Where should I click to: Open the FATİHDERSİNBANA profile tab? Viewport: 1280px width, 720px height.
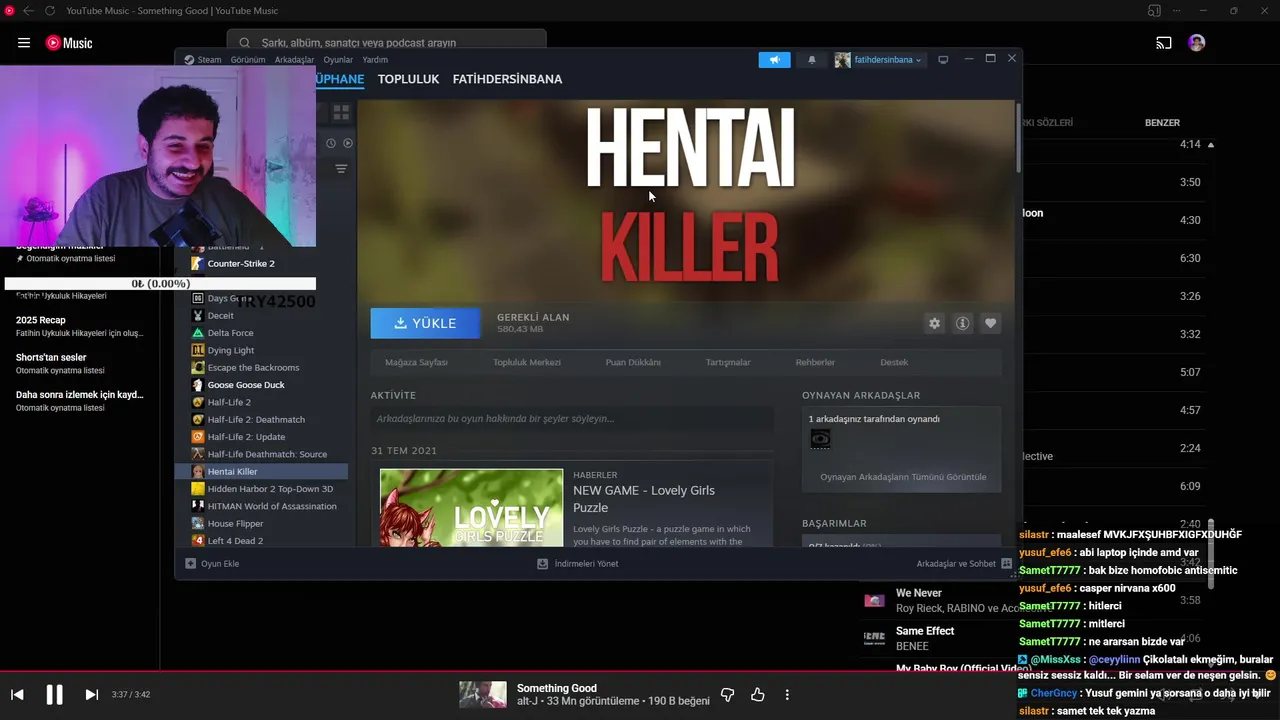[x=507, y=79]
